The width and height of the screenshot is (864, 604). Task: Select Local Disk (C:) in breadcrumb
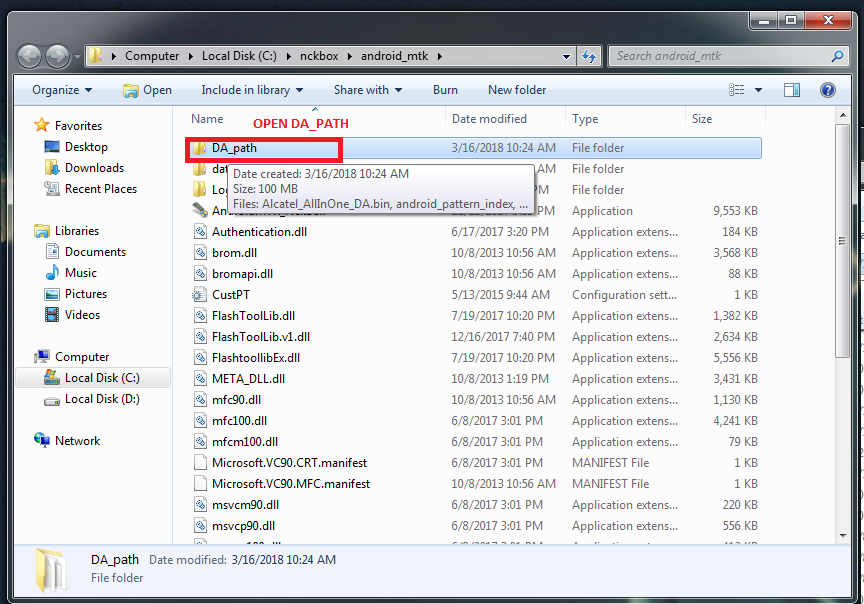click(239, 56)
